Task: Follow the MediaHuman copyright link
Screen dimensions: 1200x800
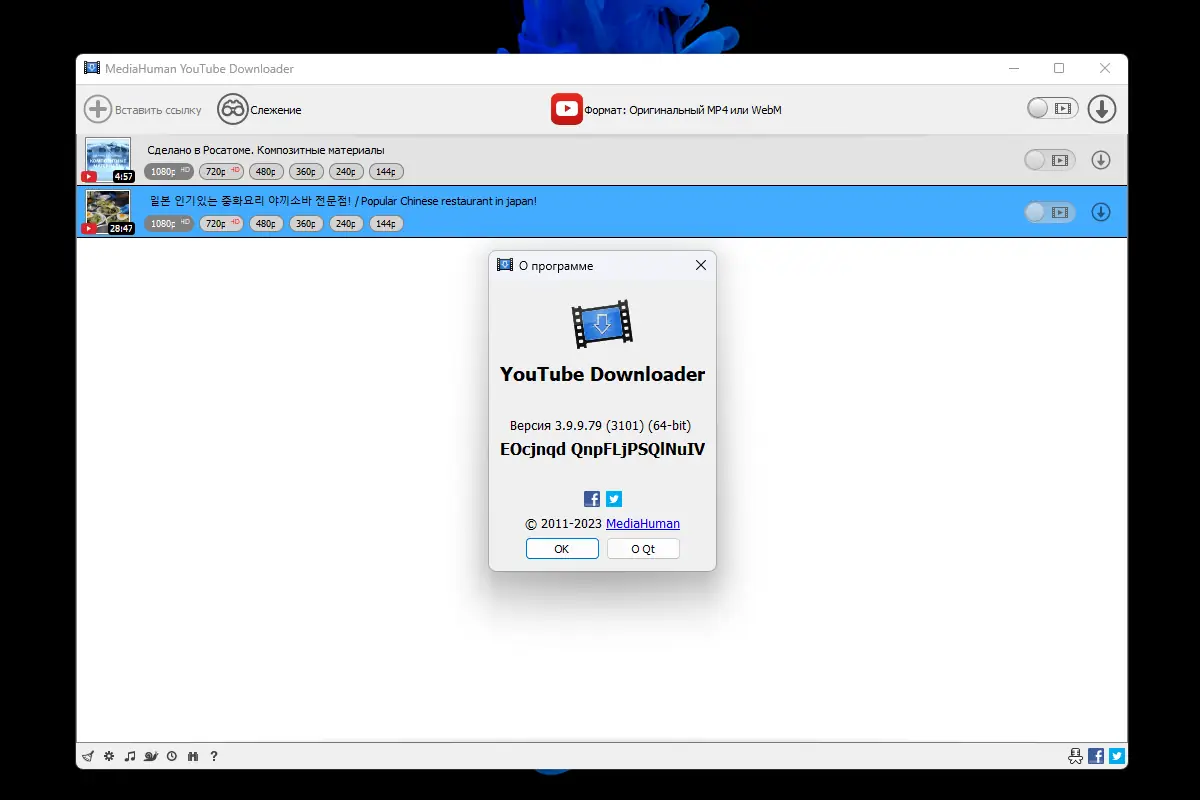Action: pyautogui.click(x=643, y=523)
